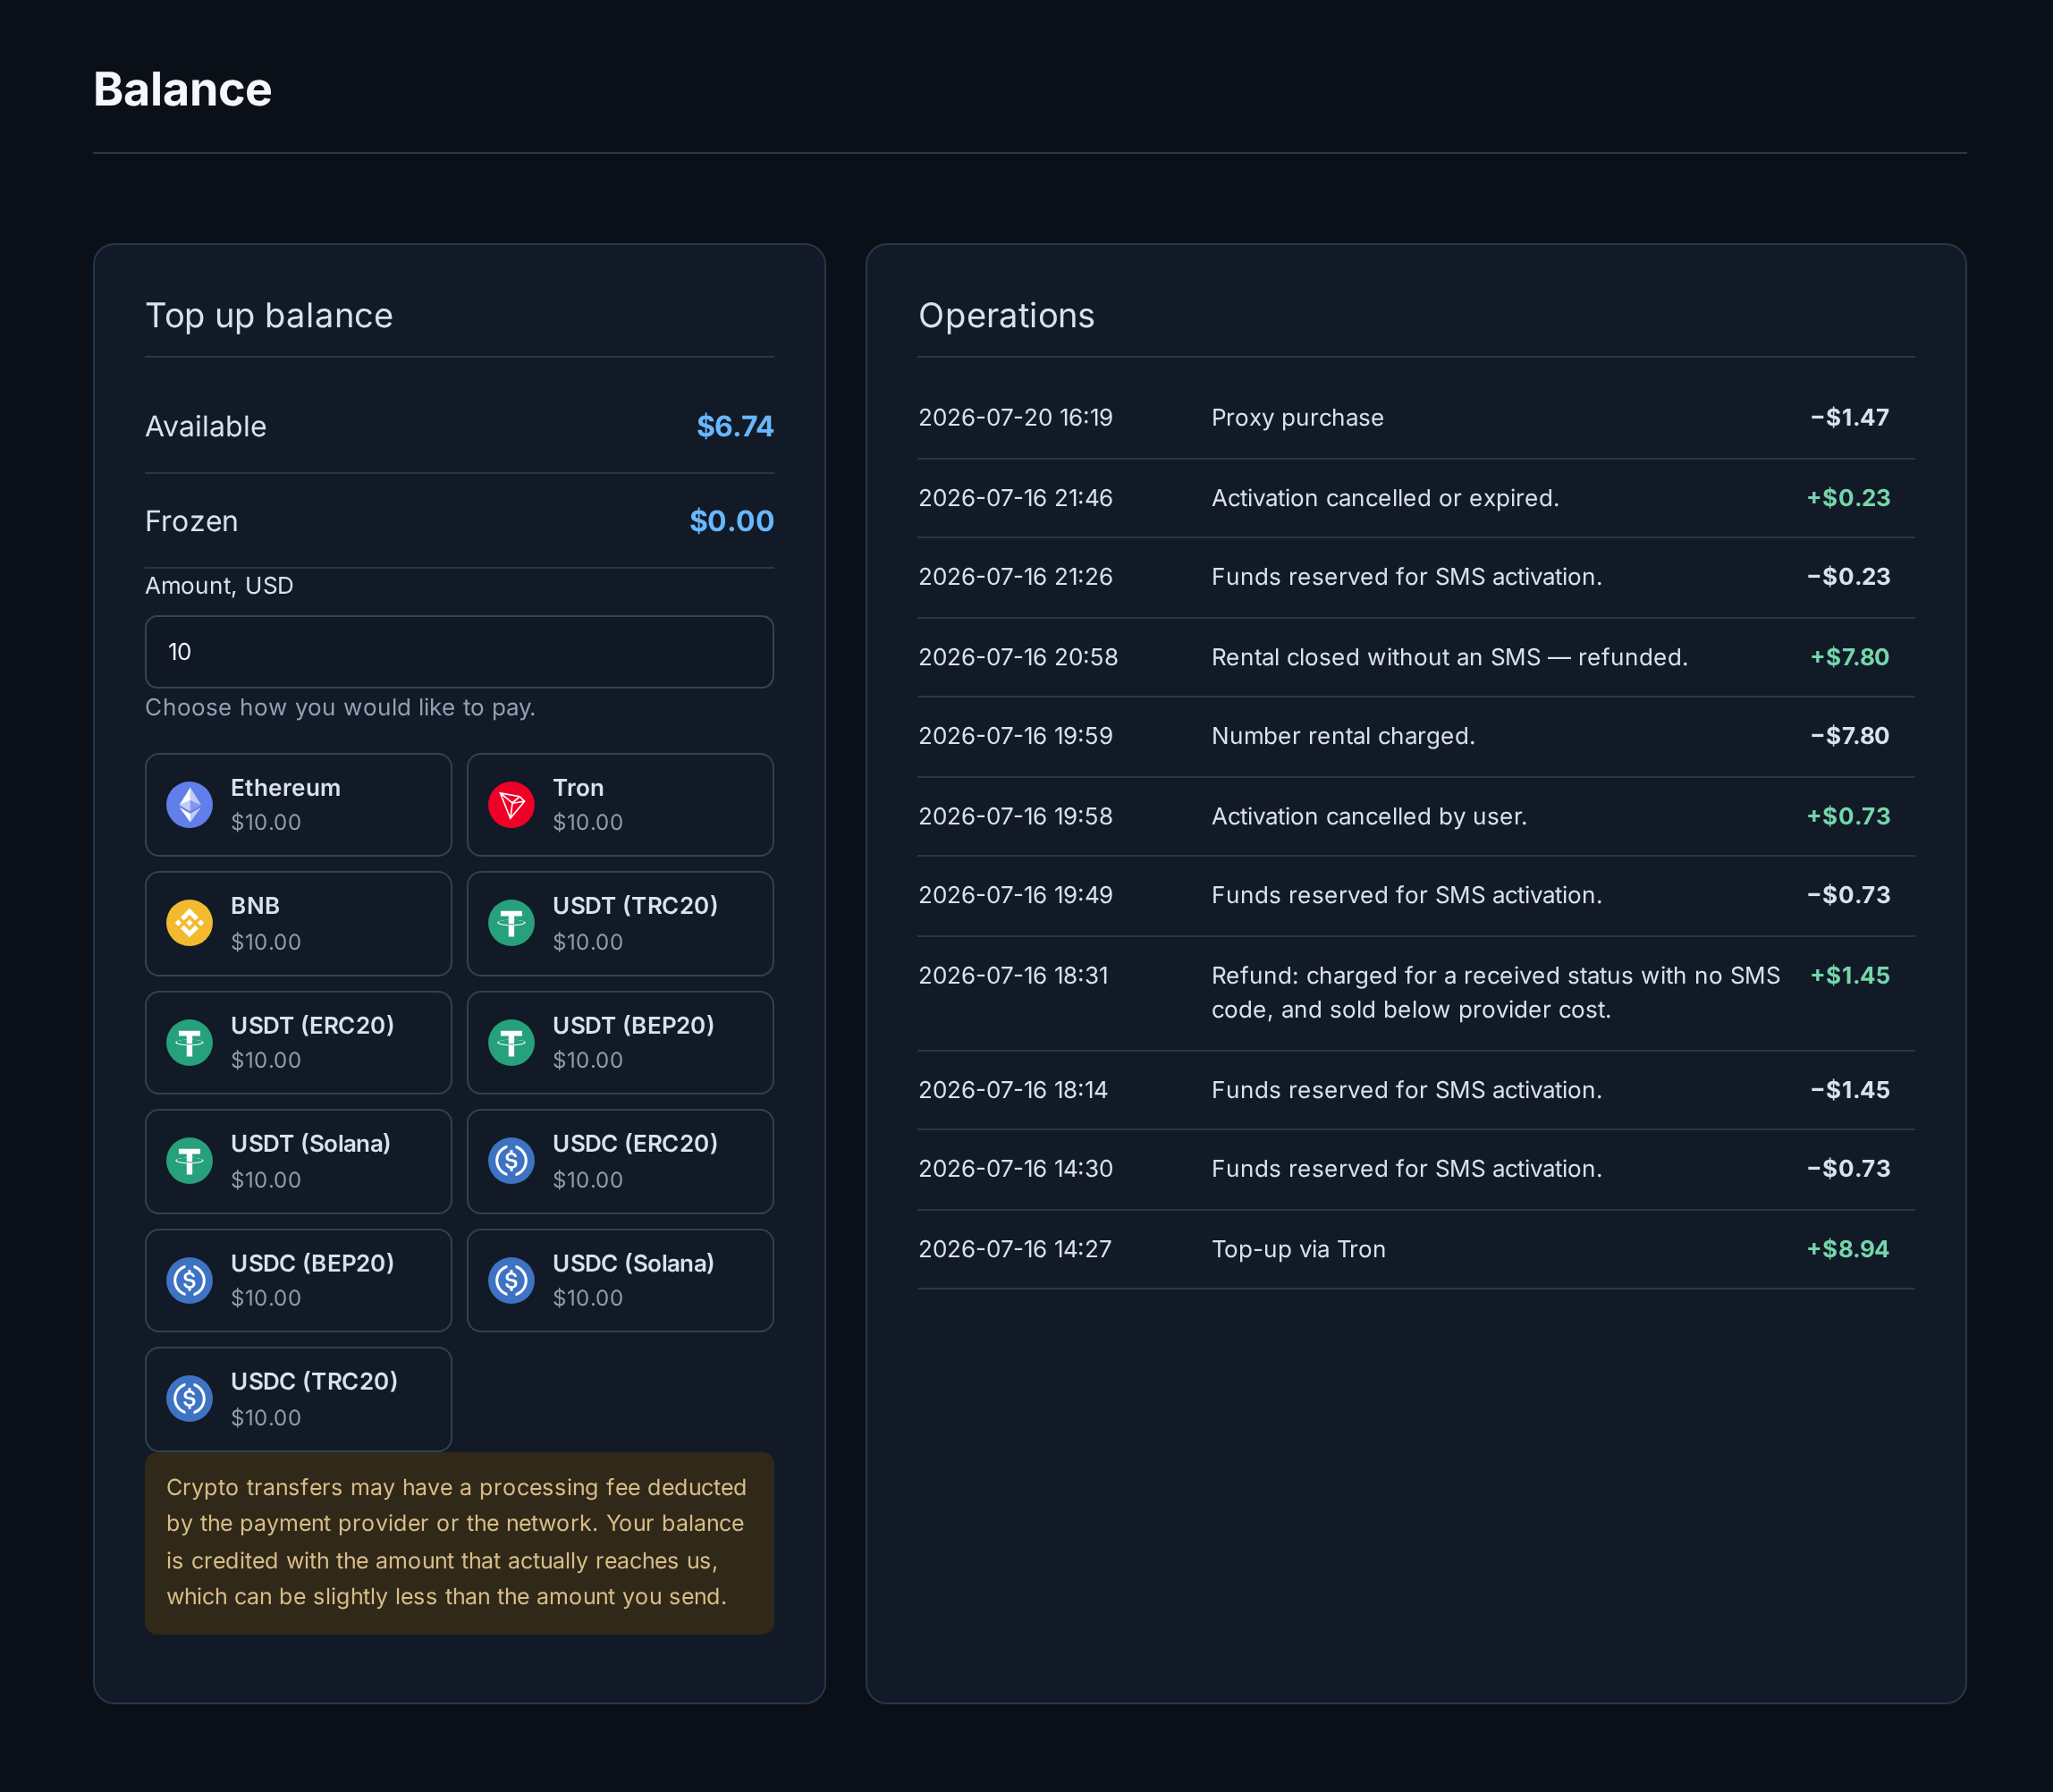Click the −$1.45 reserved amount
This screenshot has width=2053, height=1792.
pyautogui.click(x=1849, y=1090)
